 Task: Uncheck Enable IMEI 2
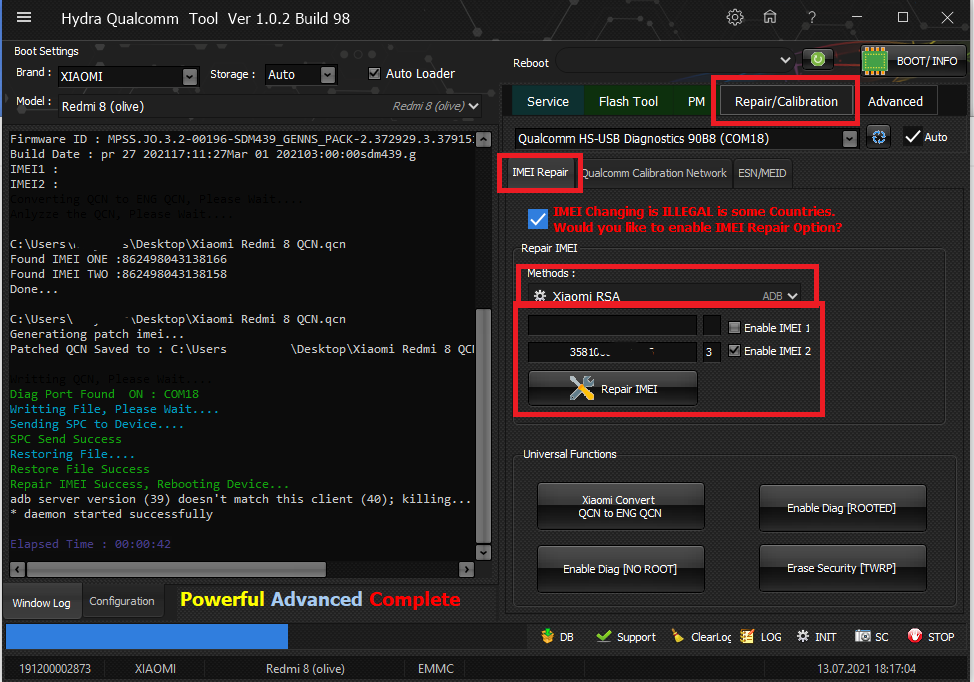[734, 350]
